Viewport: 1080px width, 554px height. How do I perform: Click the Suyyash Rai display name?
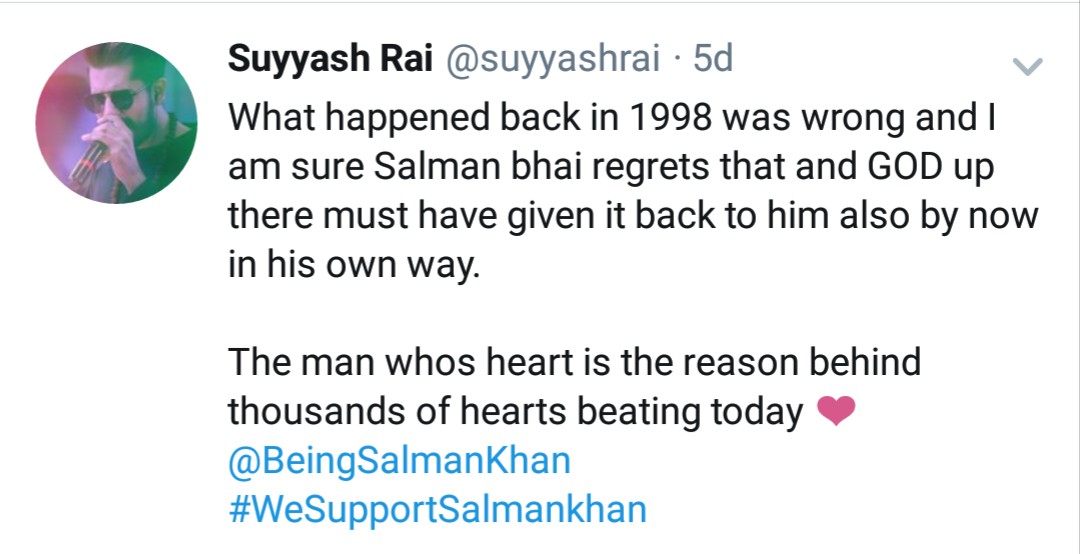[330, 59]
